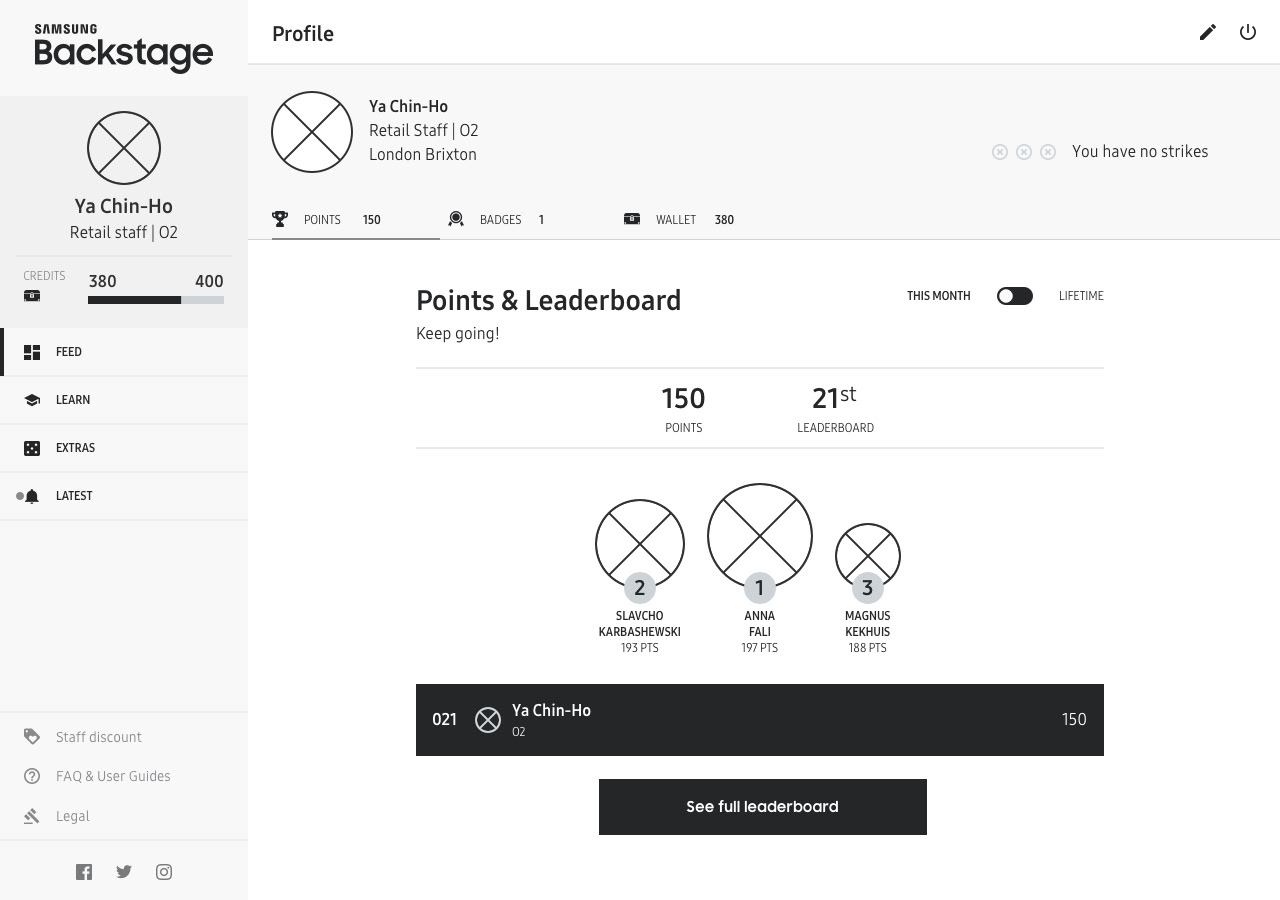1280x900 pixels.
Task: Open Extras in the sidebar
Action: point(124,448)
